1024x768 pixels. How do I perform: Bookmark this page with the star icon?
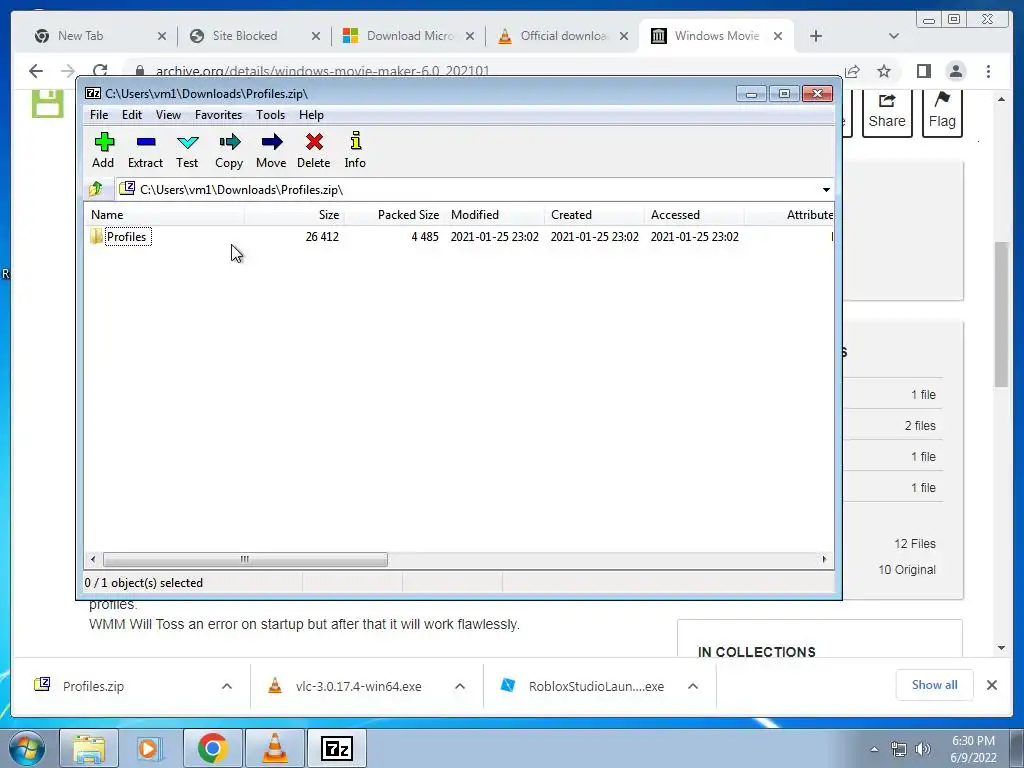point(884,71)
